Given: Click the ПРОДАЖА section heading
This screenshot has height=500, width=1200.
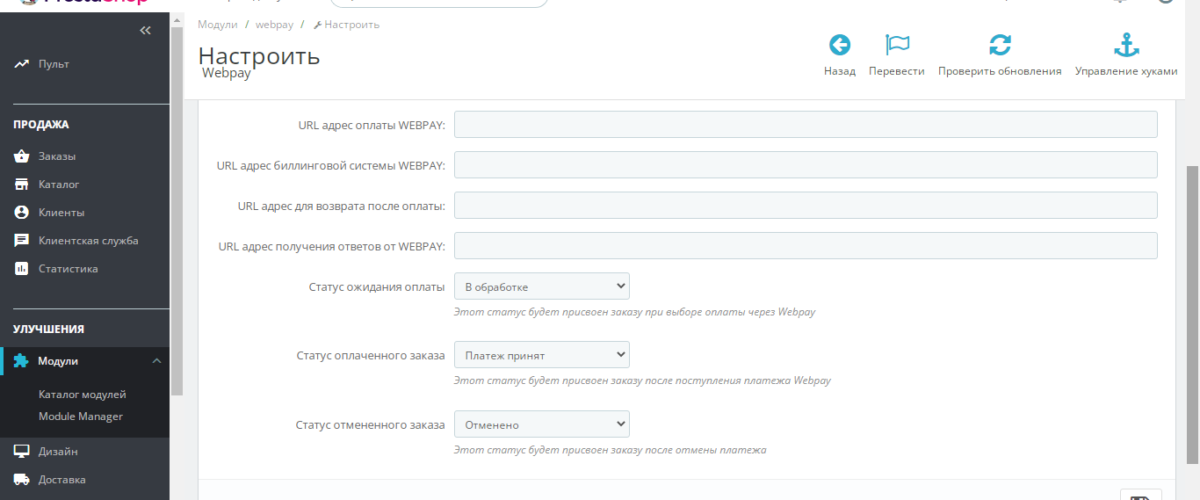Looking at the screenshot, I should (x=41, y=125).
